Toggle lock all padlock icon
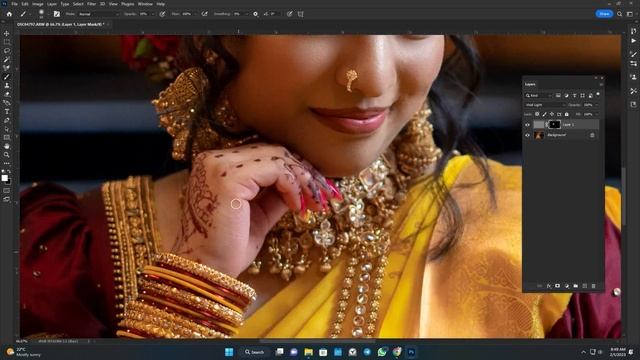Screen dimensions: 640x360 [567, 114]
